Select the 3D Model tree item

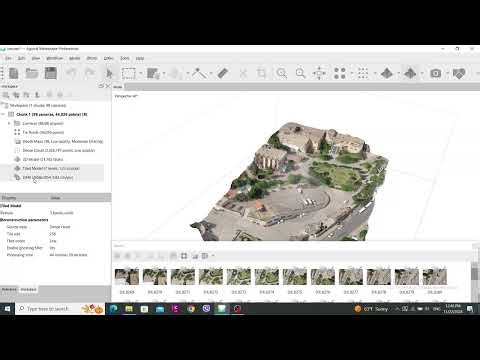pyautogui.click(x=42, y=159)
